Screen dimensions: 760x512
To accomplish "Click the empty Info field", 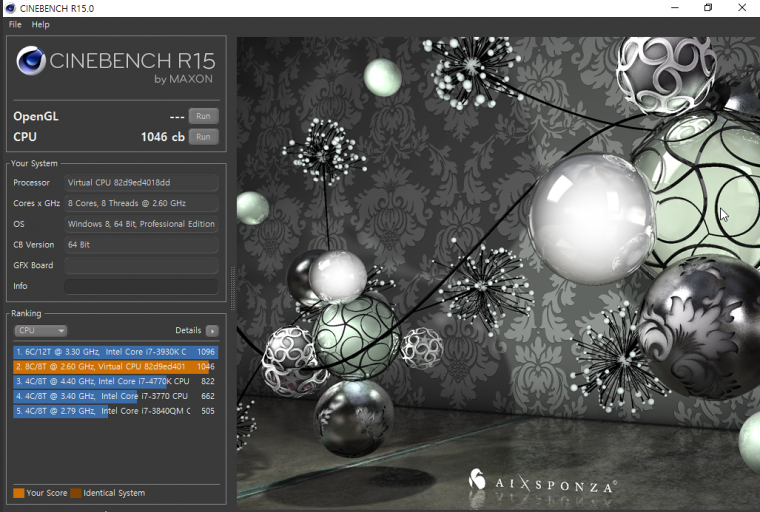I will click(x=141, y=286).
